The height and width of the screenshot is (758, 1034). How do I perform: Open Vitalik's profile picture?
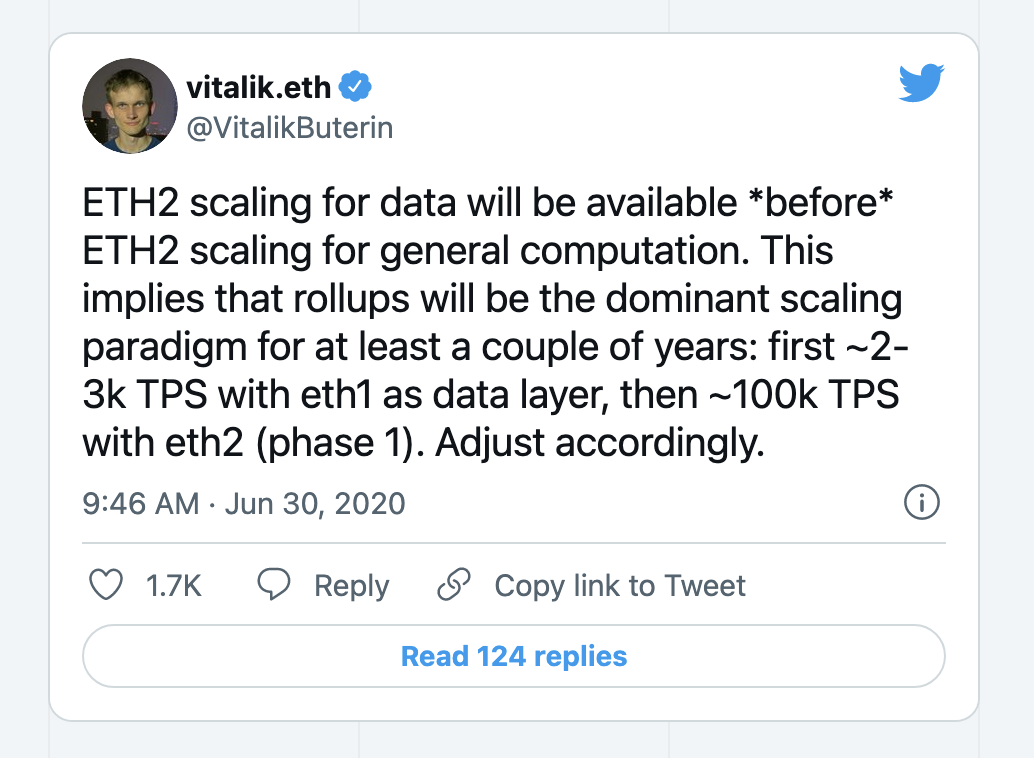coord(130,105)
